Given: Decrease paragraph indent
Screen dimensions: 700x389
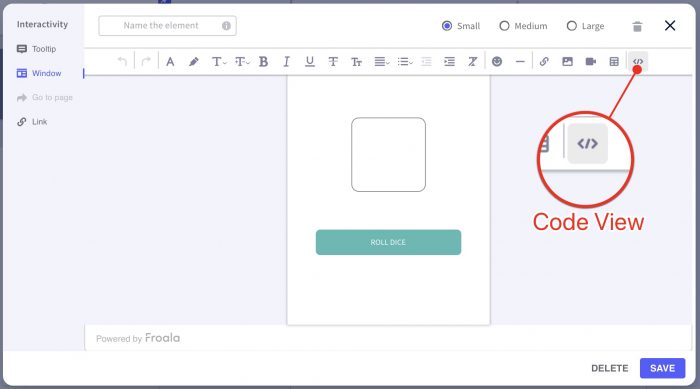Looking at the screenshot, I should click(x=426, y=62).
